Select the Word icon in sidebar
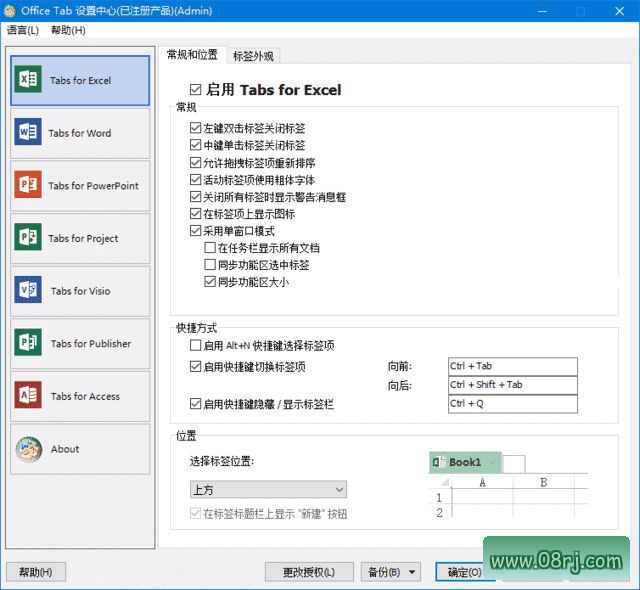The image size is (640, 590). (x=28, y=132)
